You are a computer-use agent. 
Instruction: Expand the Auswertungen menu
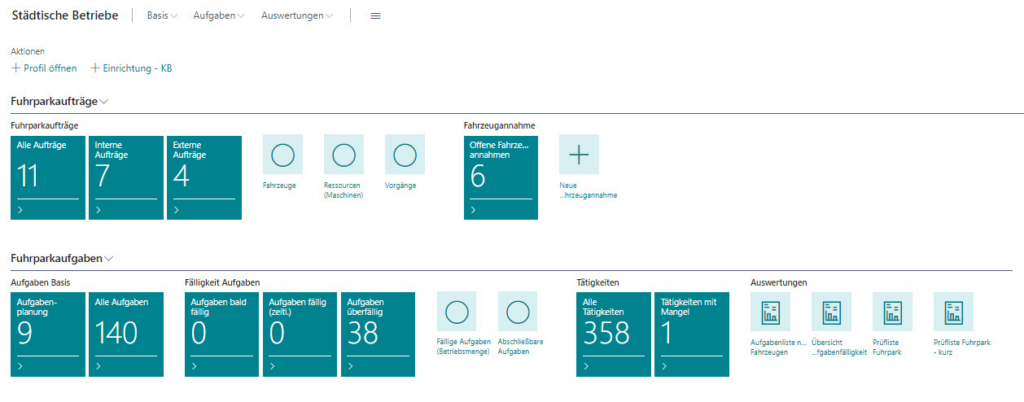click(x=297, y=16)
